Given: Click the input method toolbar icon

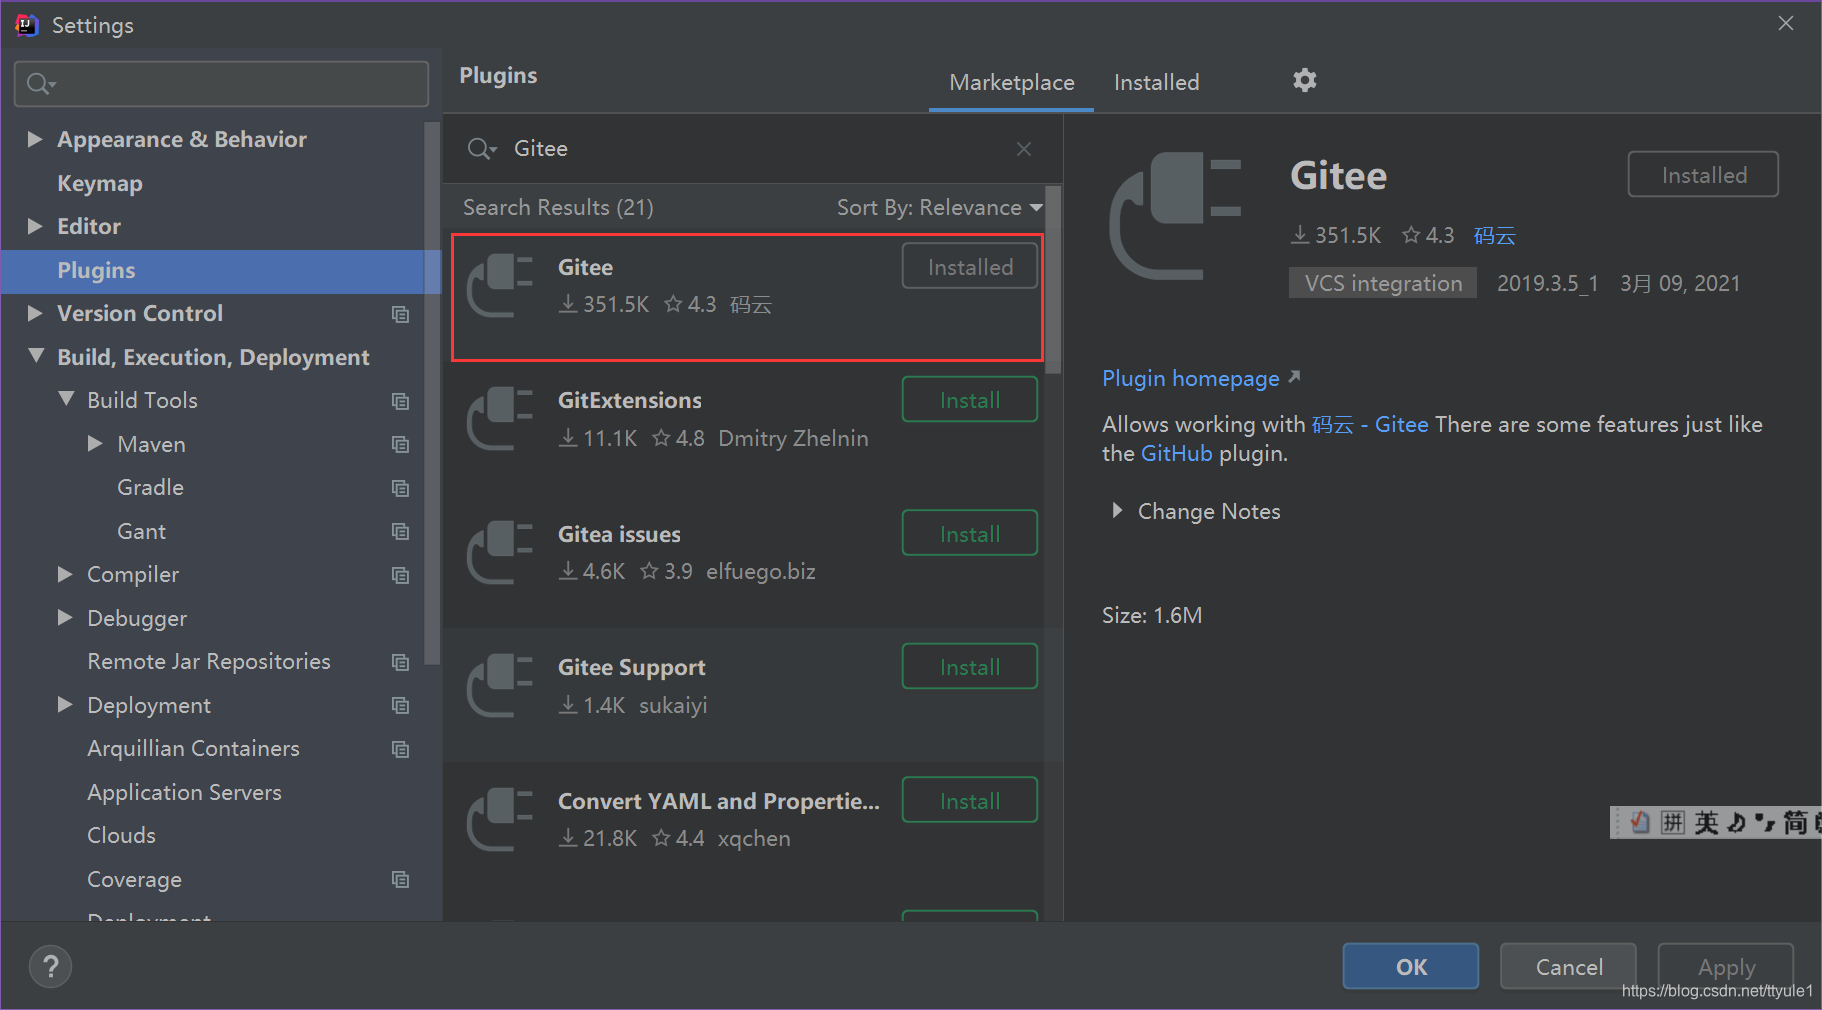Looking at the screenshot, I should [1640, 822].
